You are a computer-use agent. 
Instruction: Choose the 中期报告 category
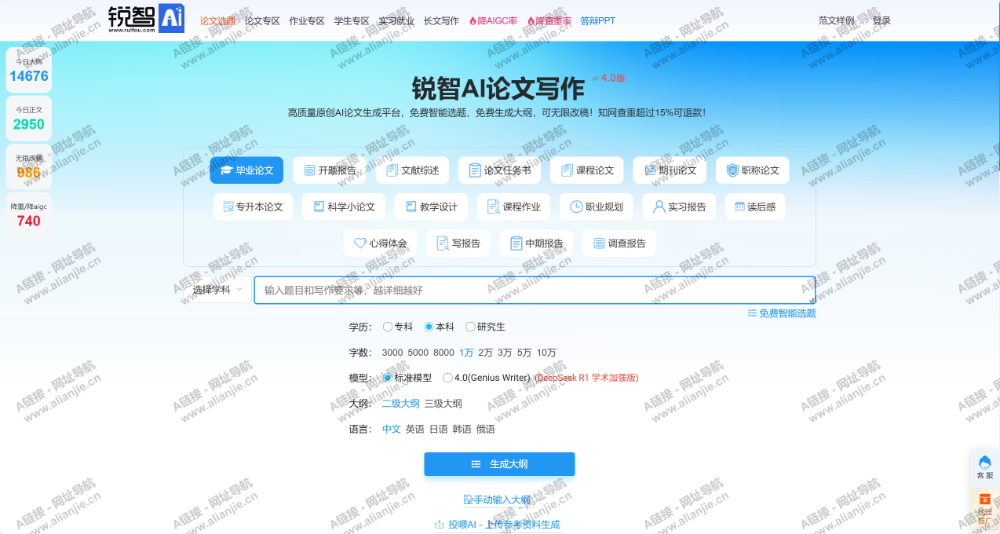[x=536, y=243]
